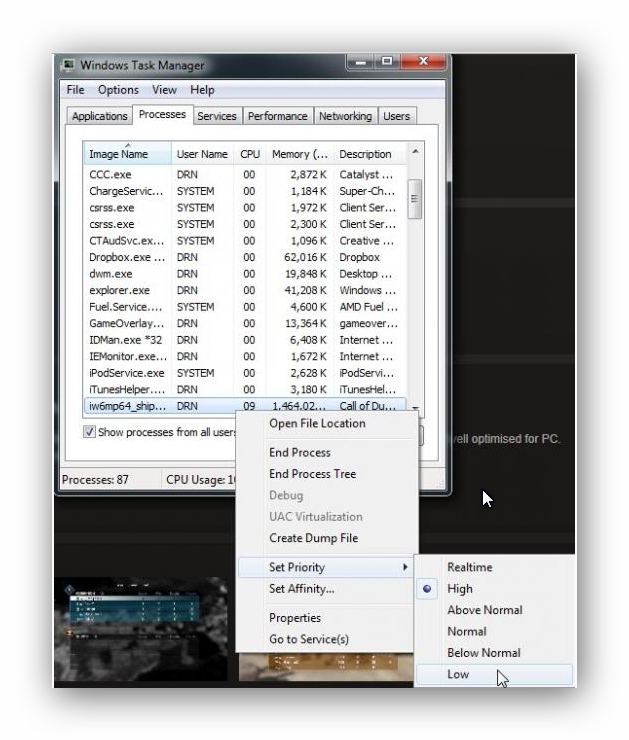Switch to the Users tab
Screen dimensions: 629x740
[x=396, y=116]
